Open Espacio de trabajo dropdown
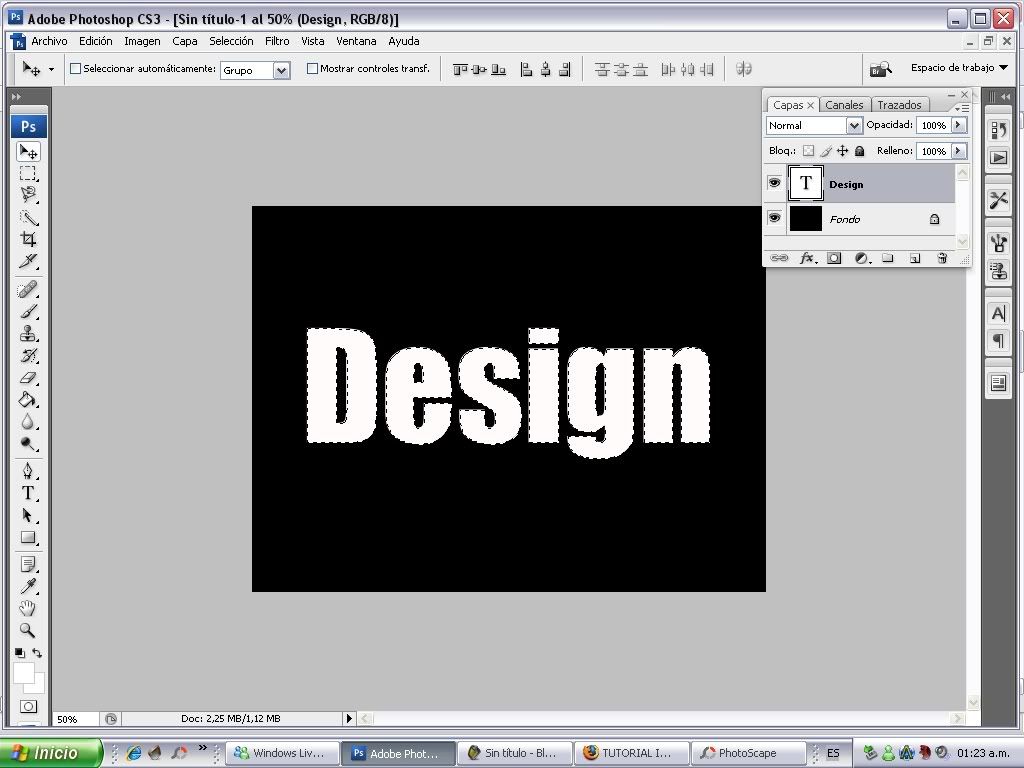 pyautogui.click(x=959, y=67)
